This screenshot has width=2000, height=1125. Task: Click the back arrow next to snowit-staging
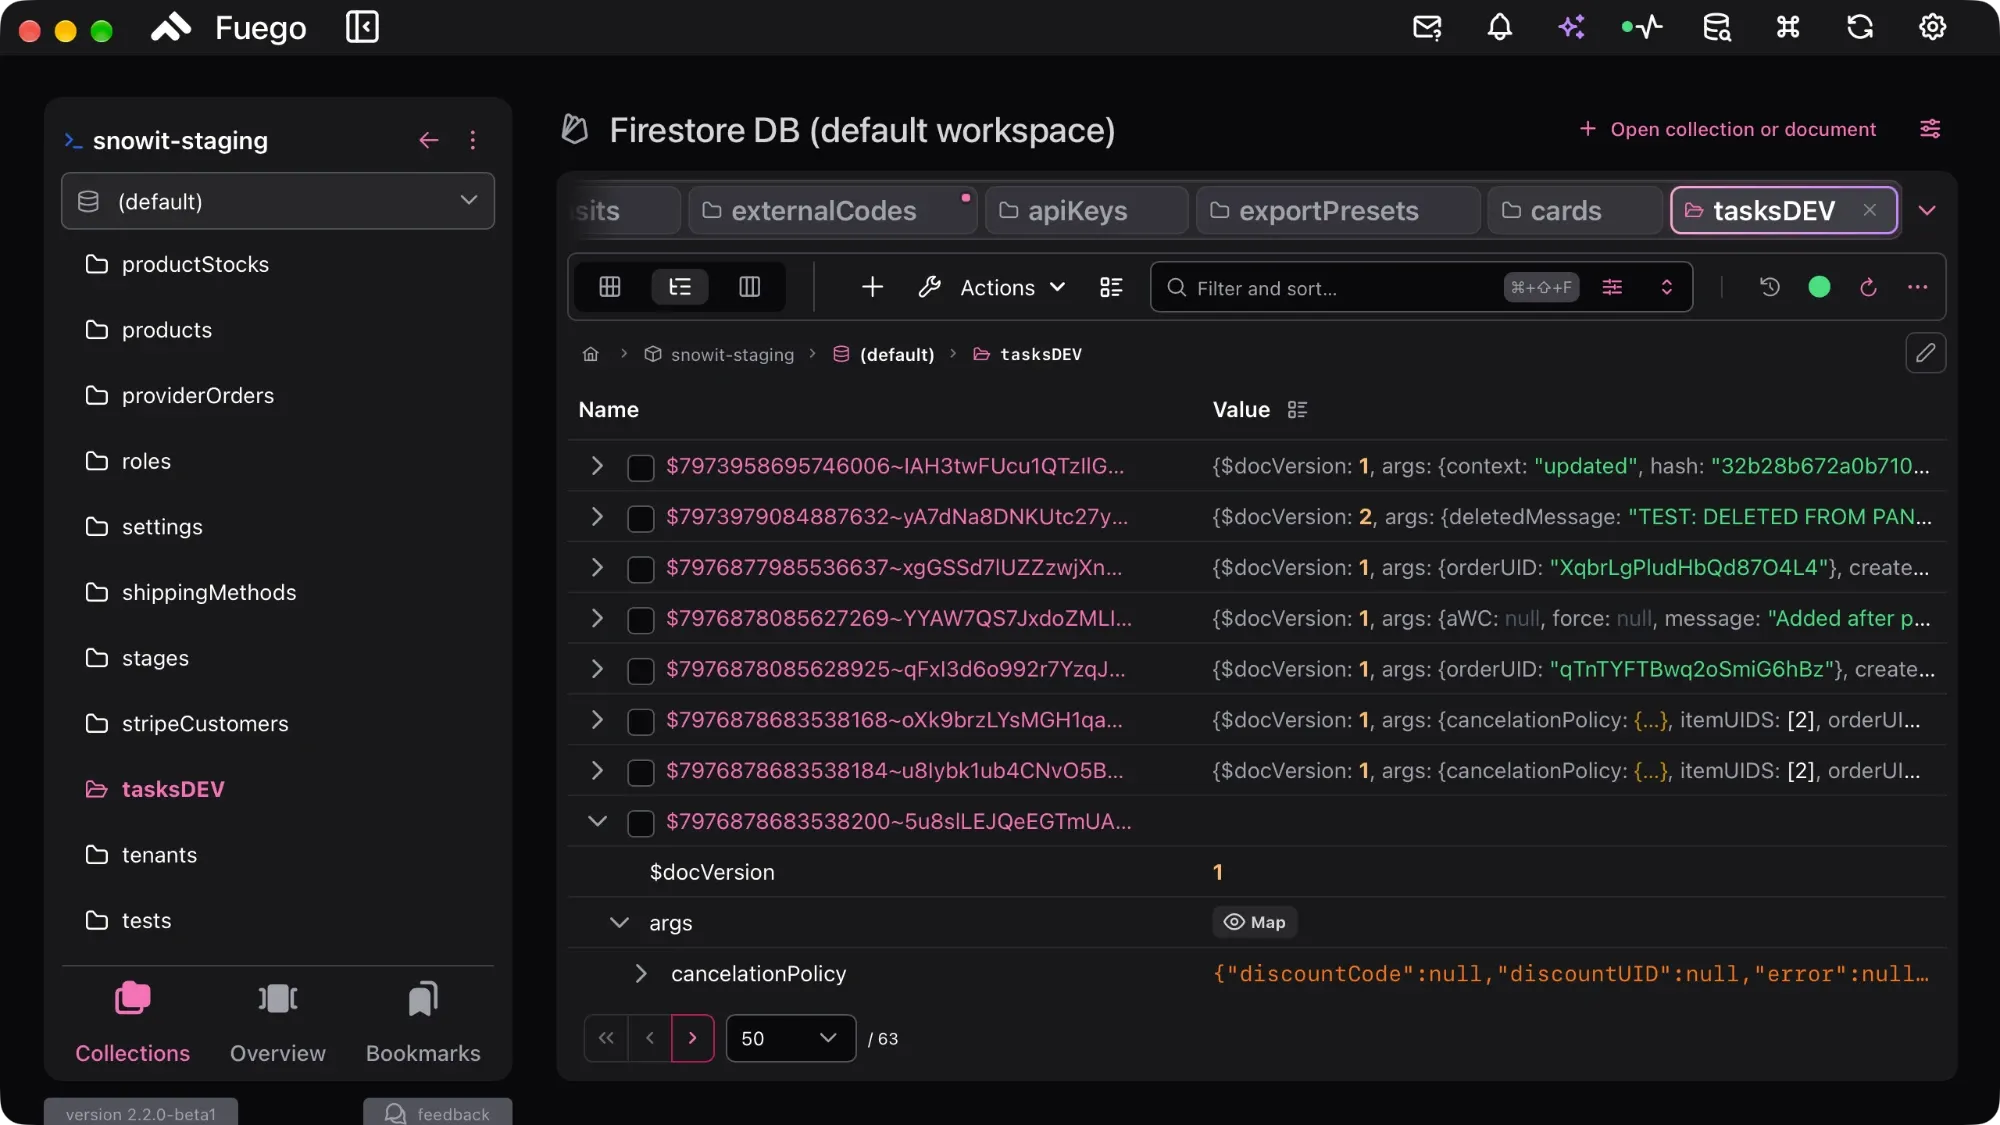point(428,140)
